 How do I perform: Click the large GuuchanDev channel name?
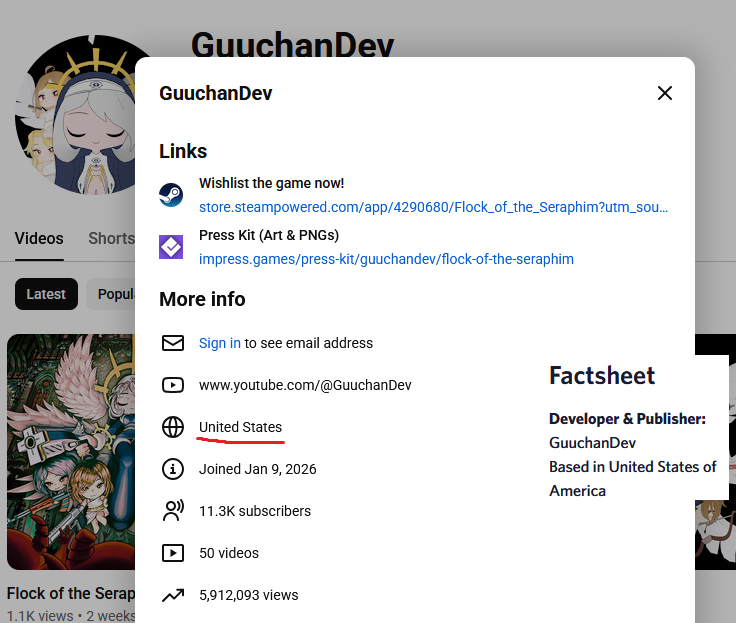[292, 45]
